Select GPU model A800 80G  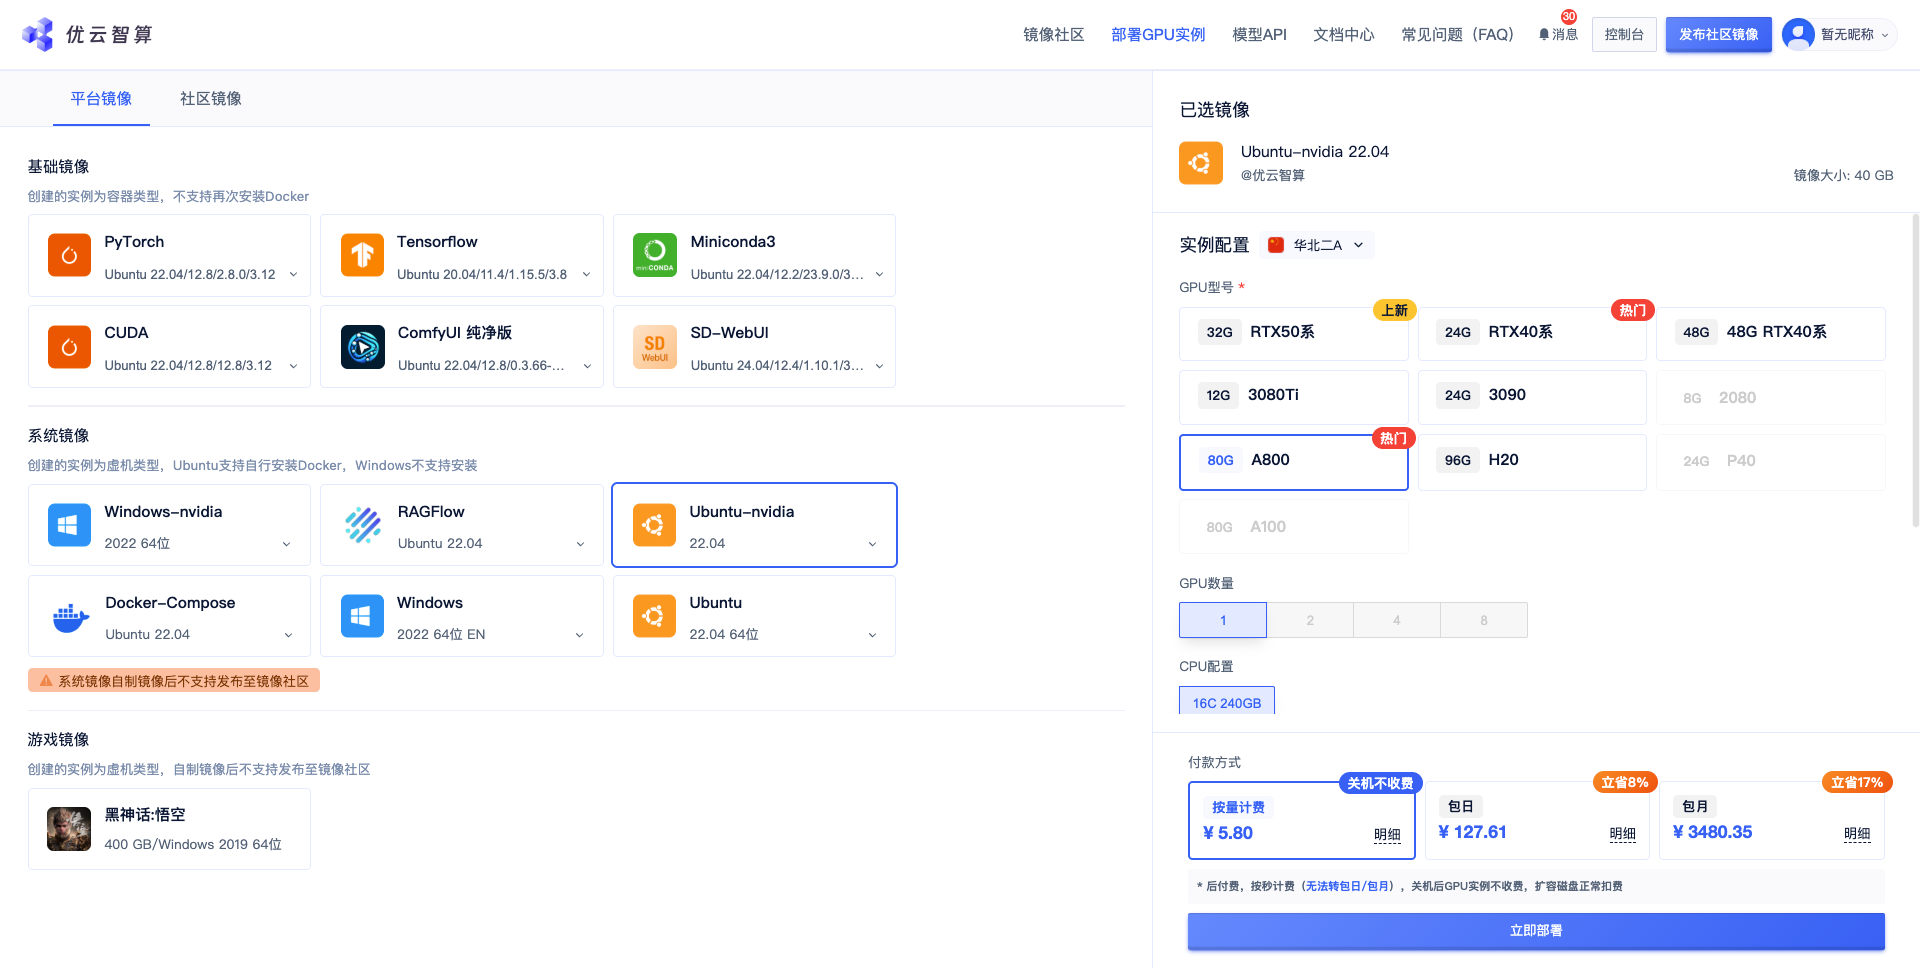1294,461
